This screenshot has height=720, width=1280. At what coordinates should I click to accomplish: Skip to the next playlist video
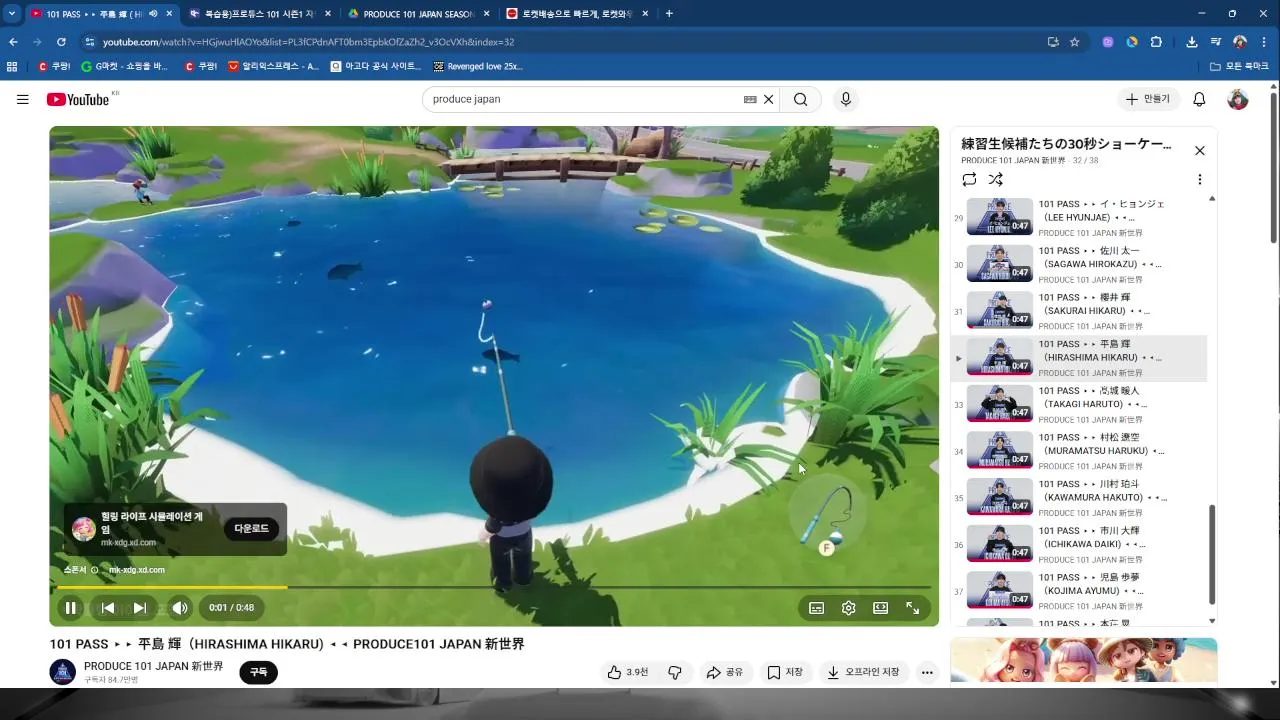(x=140, y=607)
